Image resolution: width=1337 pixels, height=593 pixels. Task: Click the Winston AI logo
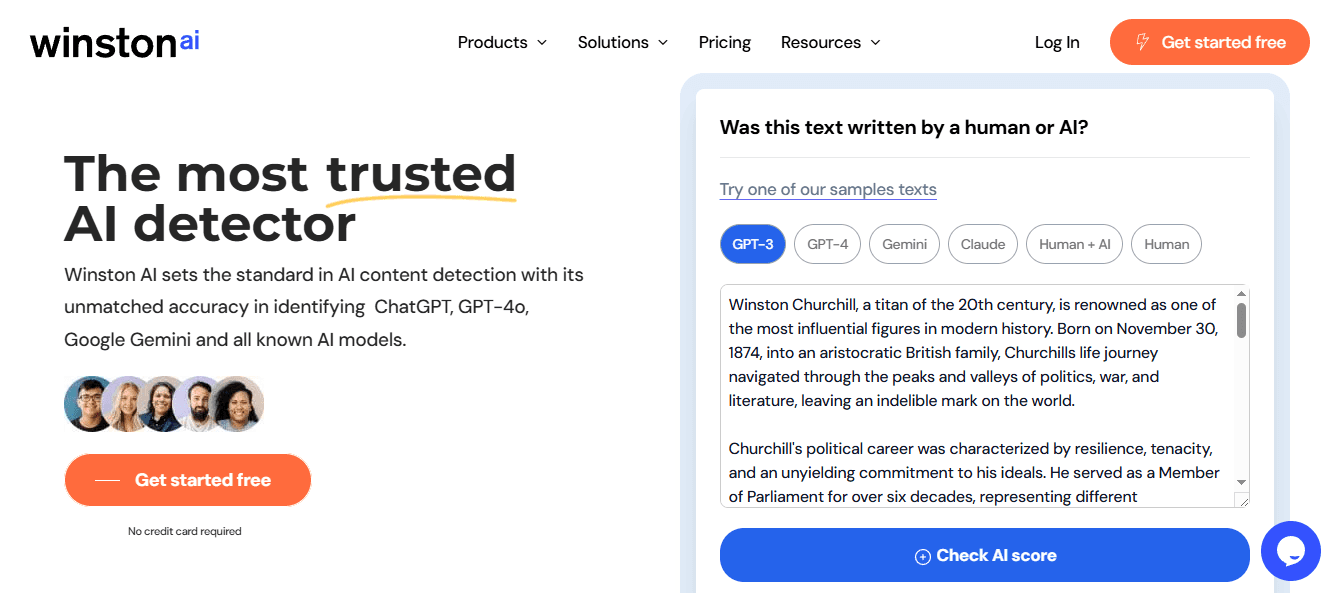115,42
